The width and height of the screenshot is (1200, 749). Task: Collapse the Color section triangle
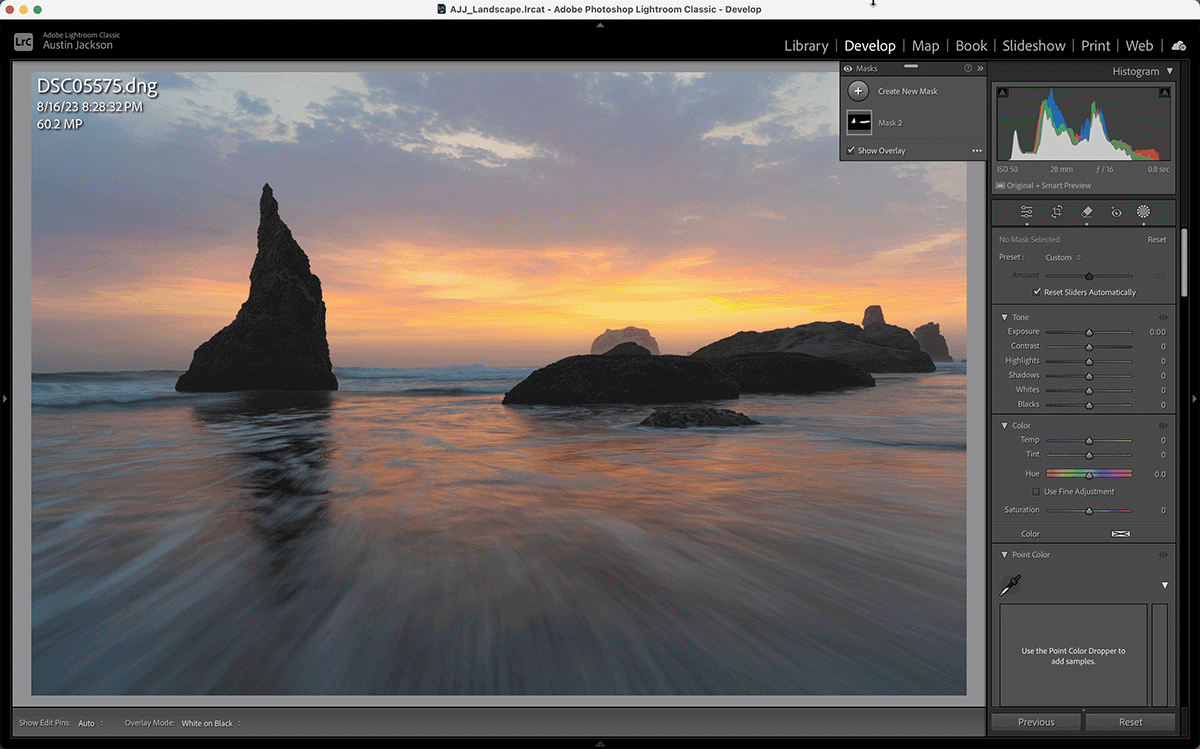1004,425
